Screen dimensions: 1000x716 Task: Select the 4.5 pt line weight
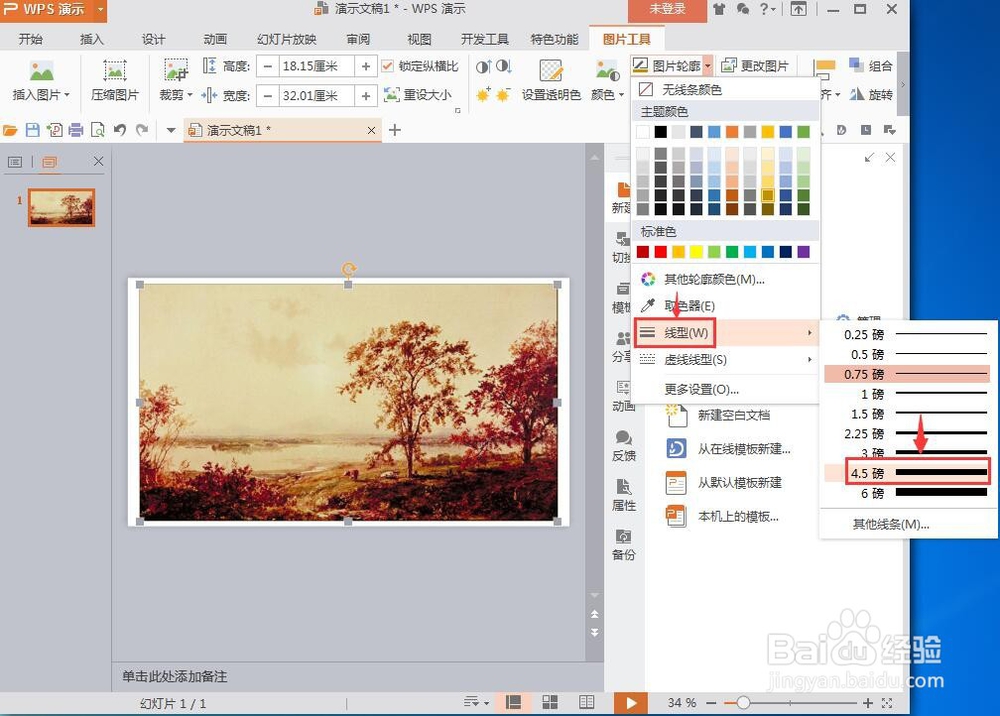pos(907,473)
